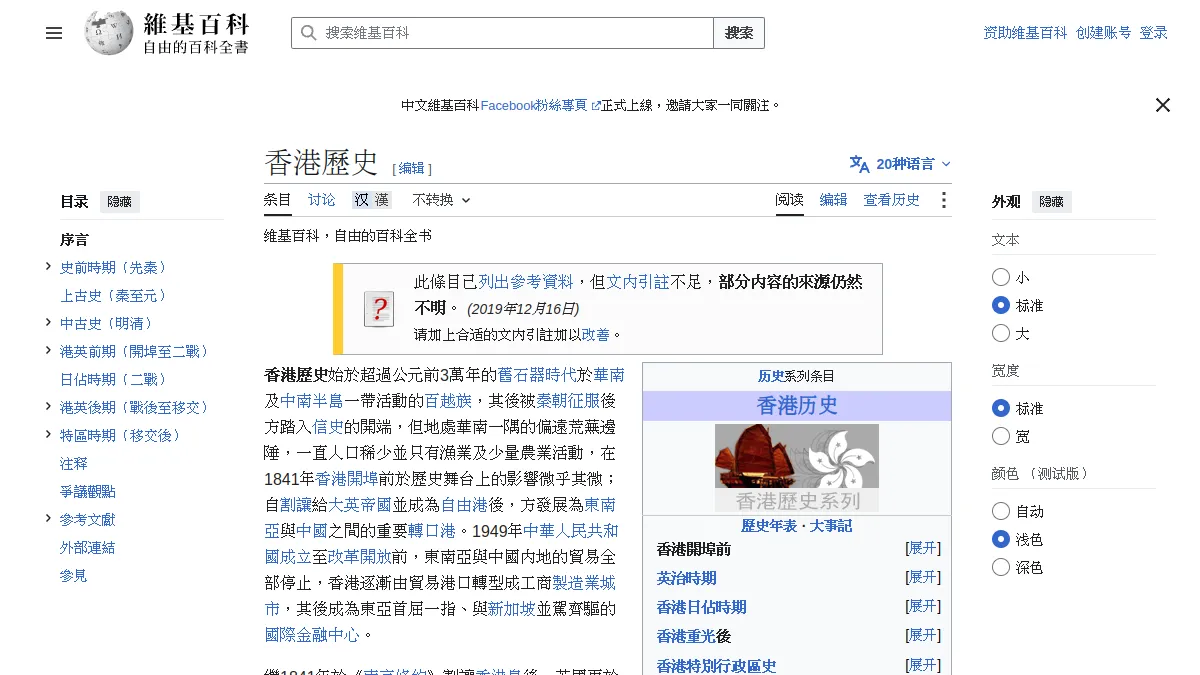Viewport: 1200px width, 675px height.
Task: Expand 香港重光後 section in infobox
Action: click(x=923, y=636)
